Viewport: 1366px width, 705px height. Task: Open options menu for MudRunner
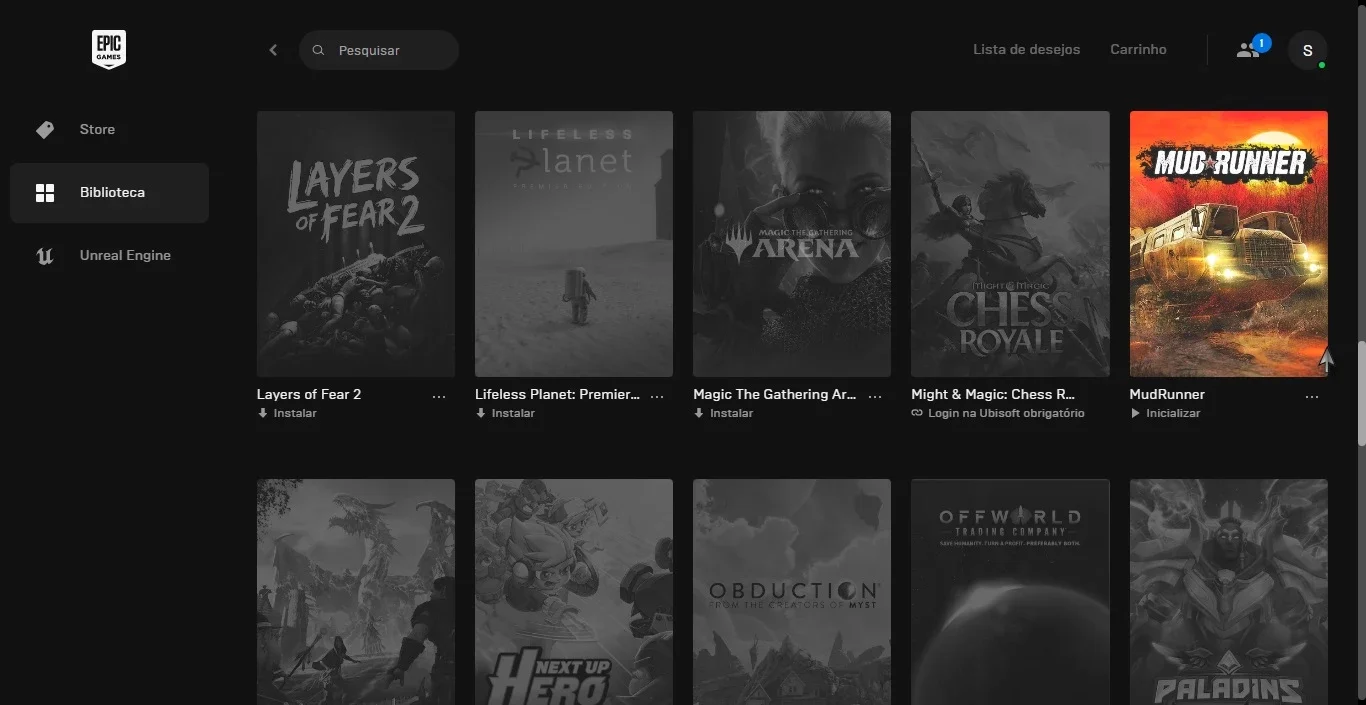coord(1312,397)
